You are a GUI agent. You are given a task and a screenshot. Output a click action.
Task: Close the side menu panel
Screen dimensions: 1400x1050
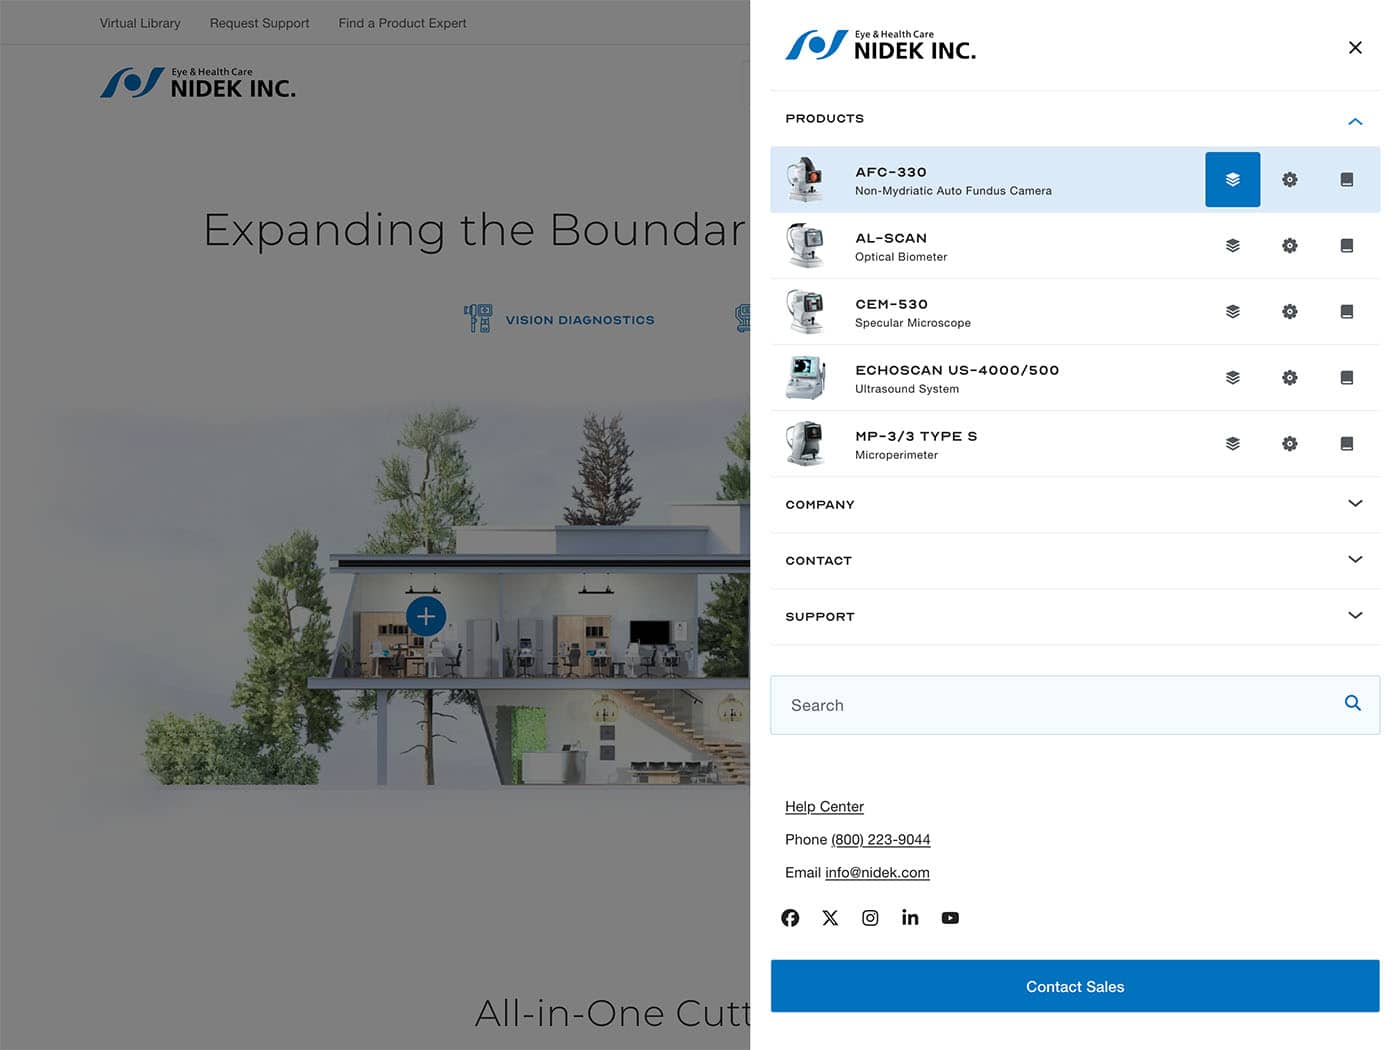coord(1355,48)
